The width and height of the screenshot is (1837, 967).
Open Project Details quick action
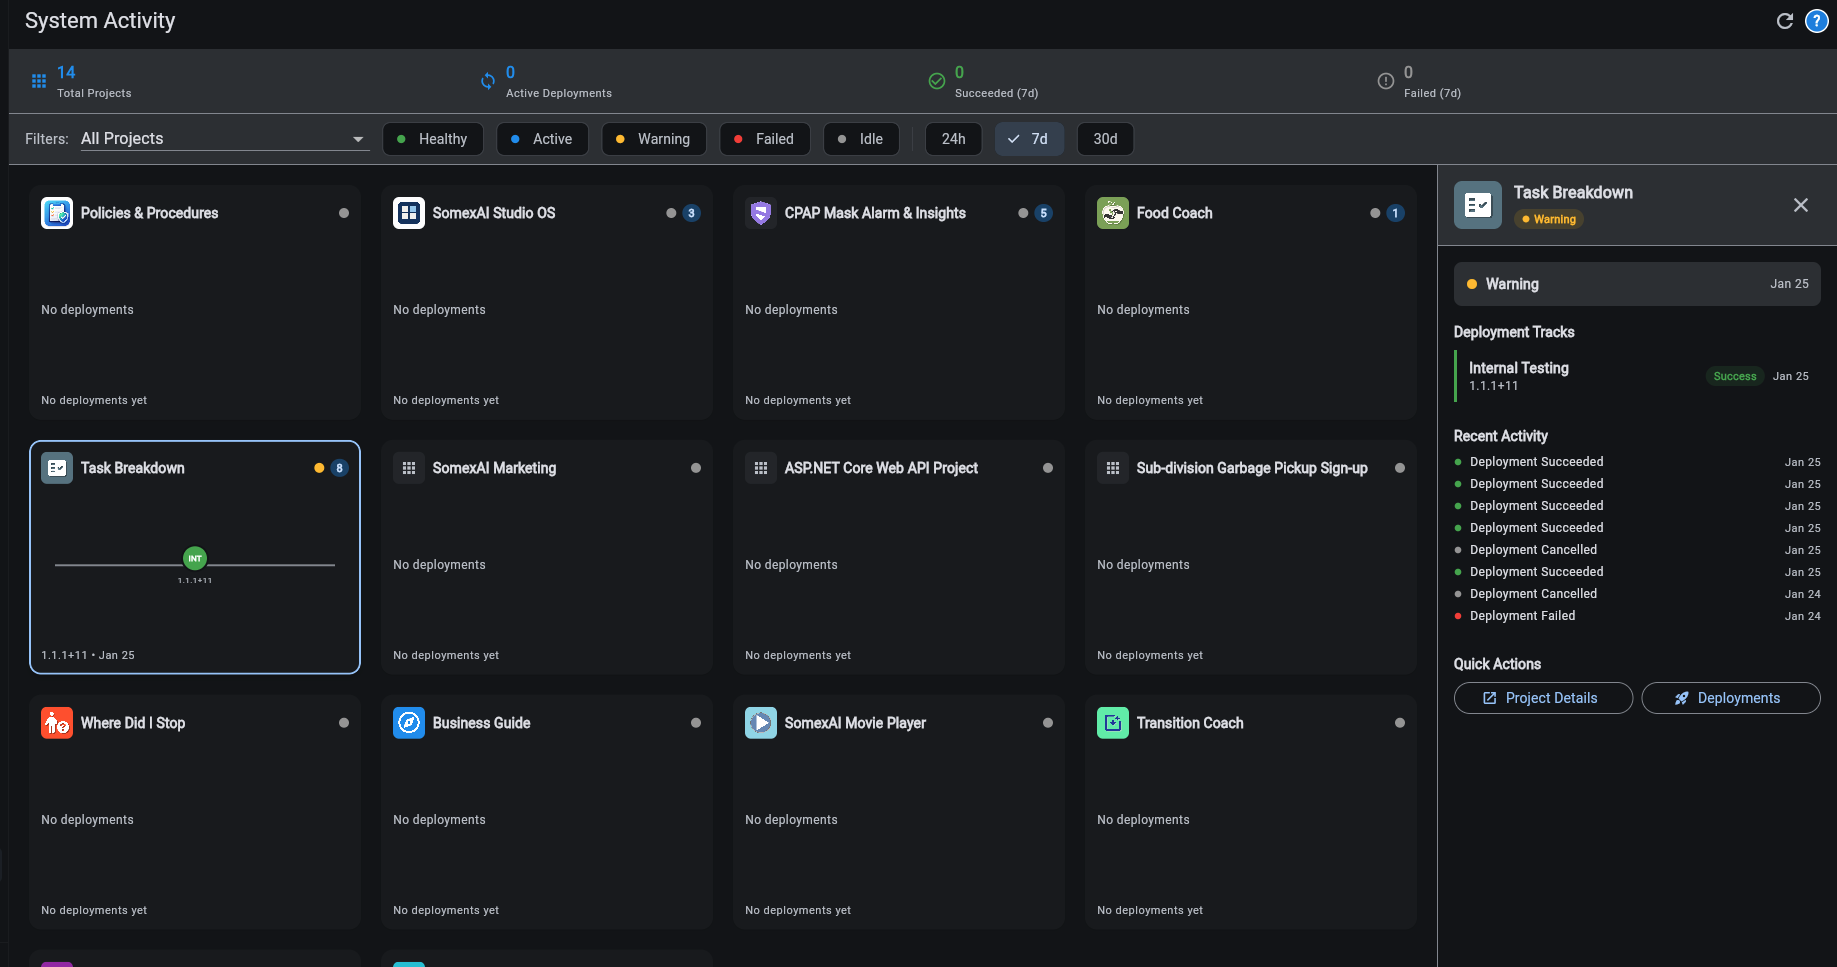1542,698
